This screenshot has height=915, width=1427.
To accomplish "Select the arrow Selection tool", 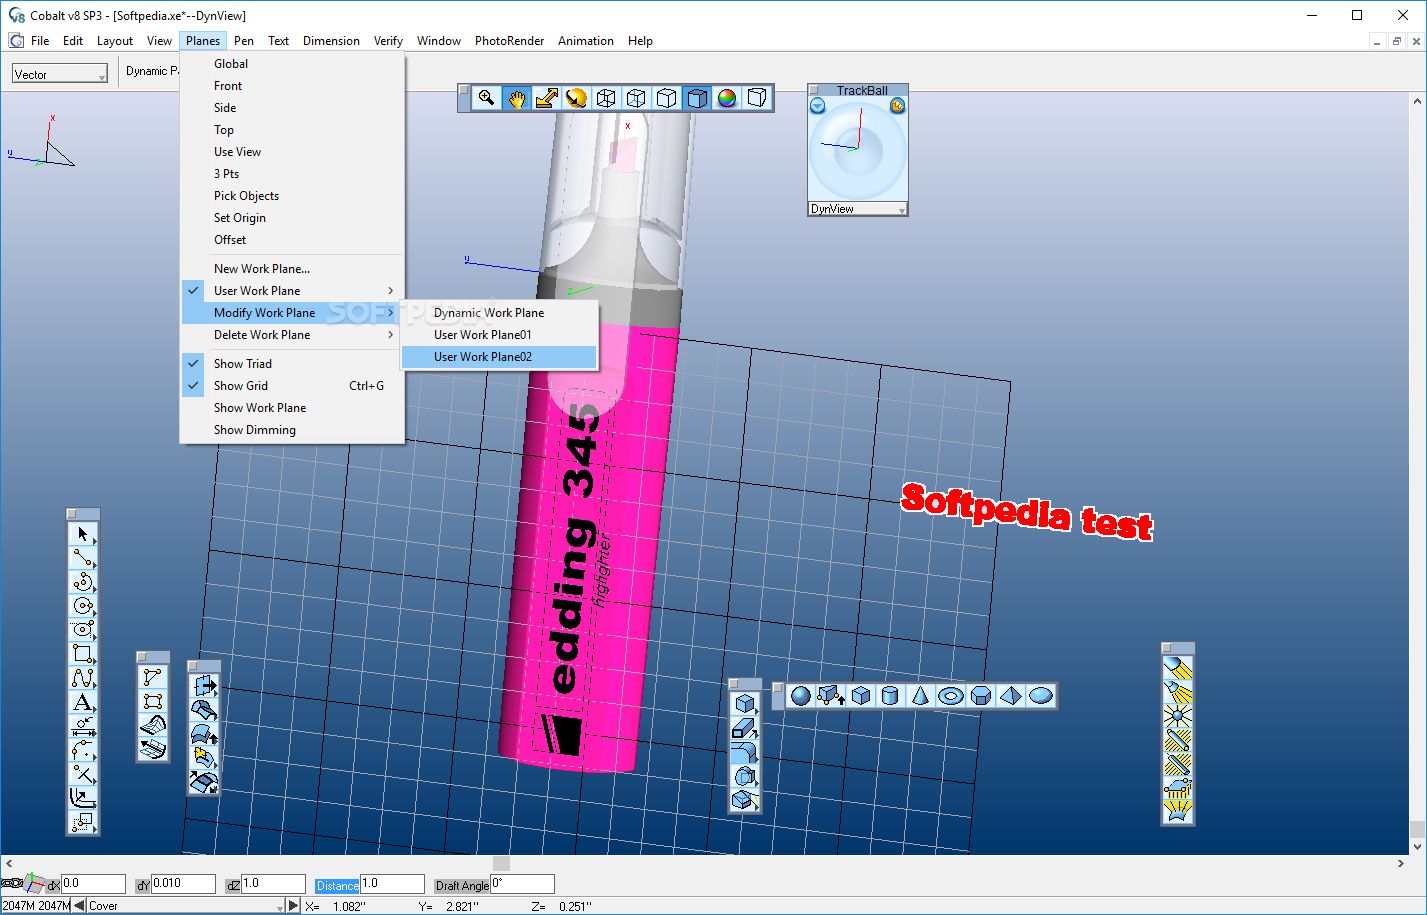I will pos(83,534).
